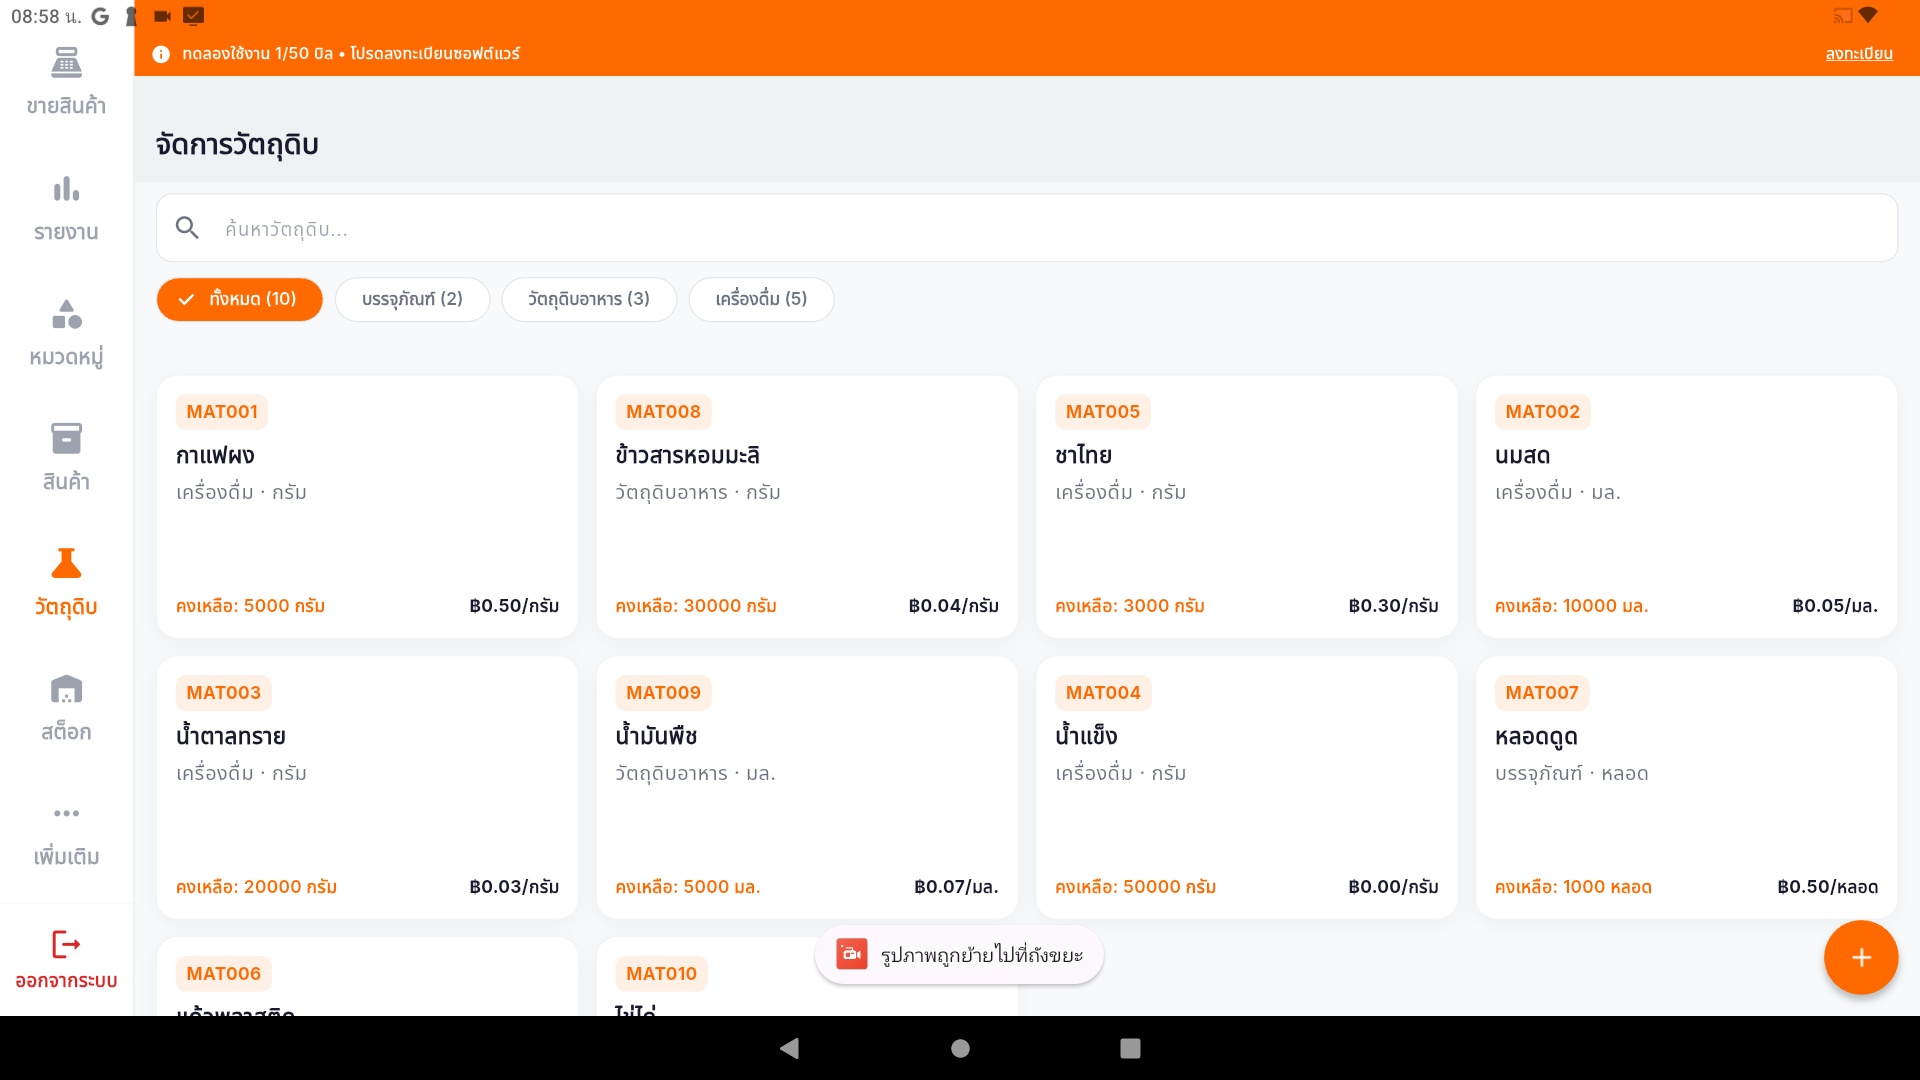
Task: Filter by บรรจุภัณฑ์ (2) chip
Action: pyautogui.click(x=412, y=299)
